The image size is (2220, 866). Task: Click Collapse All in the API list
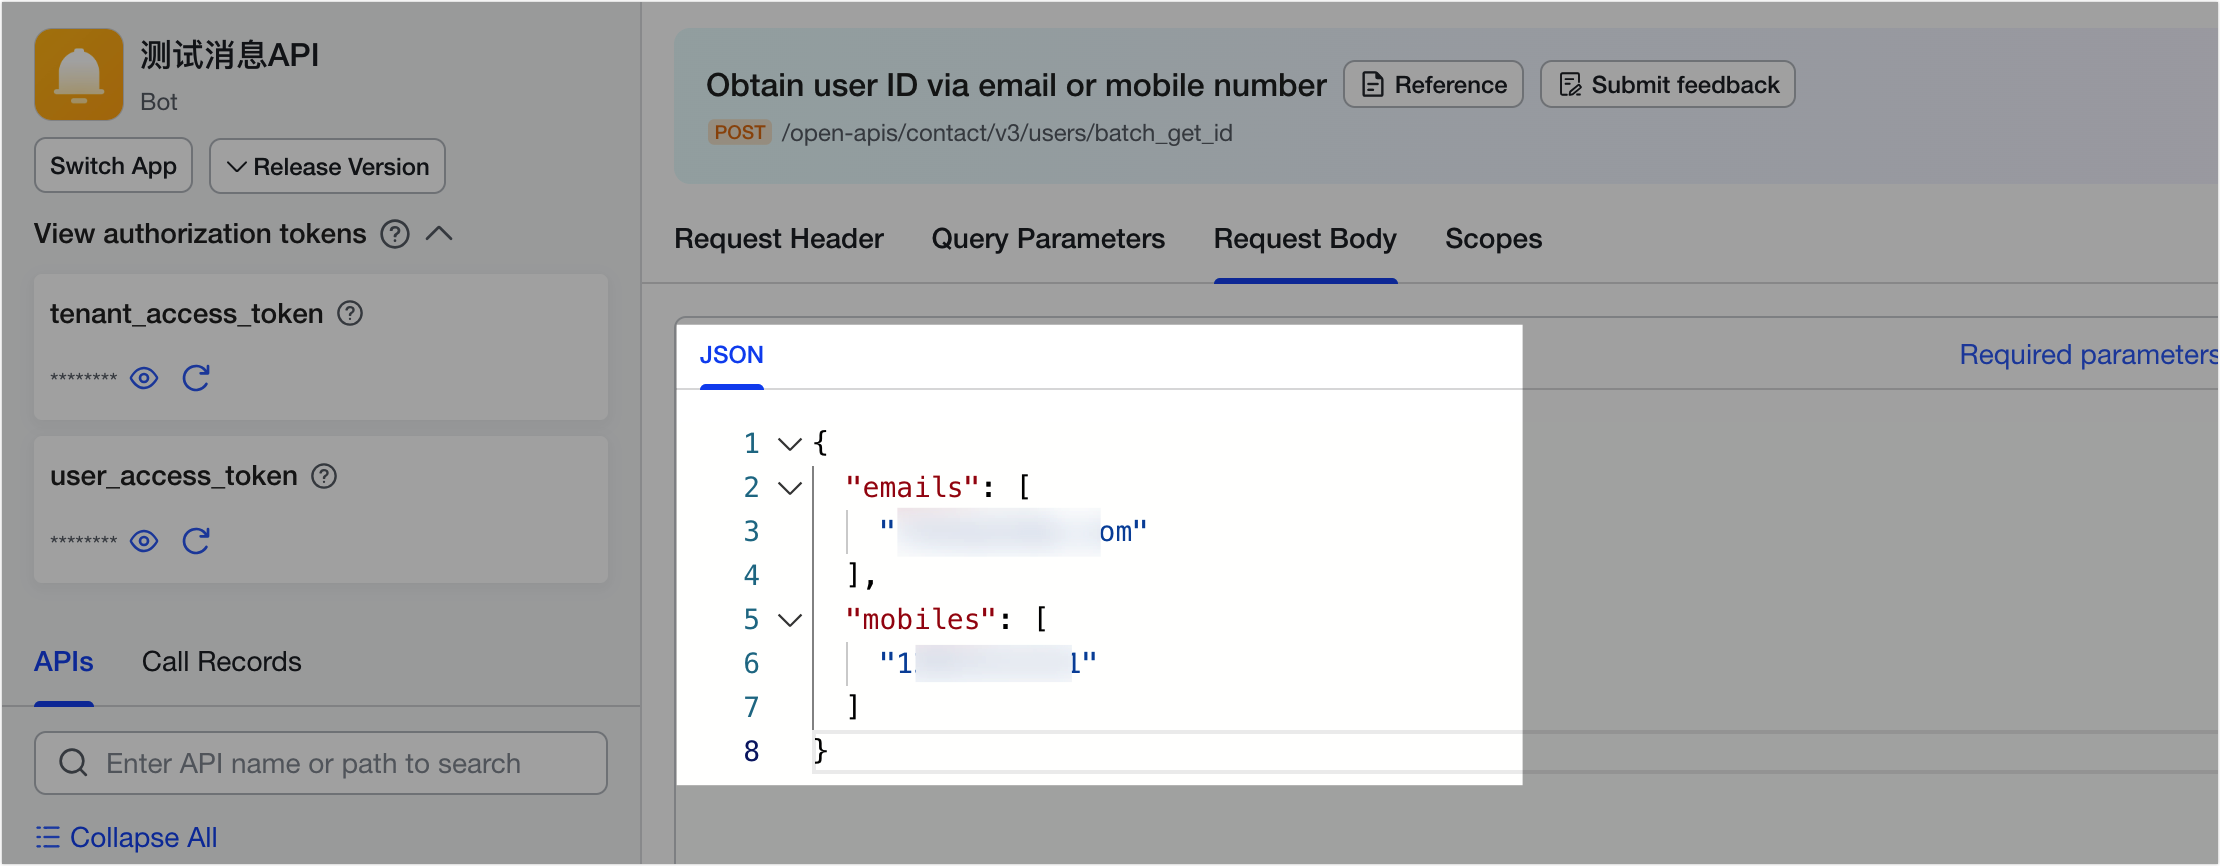[x=126, y=837]
